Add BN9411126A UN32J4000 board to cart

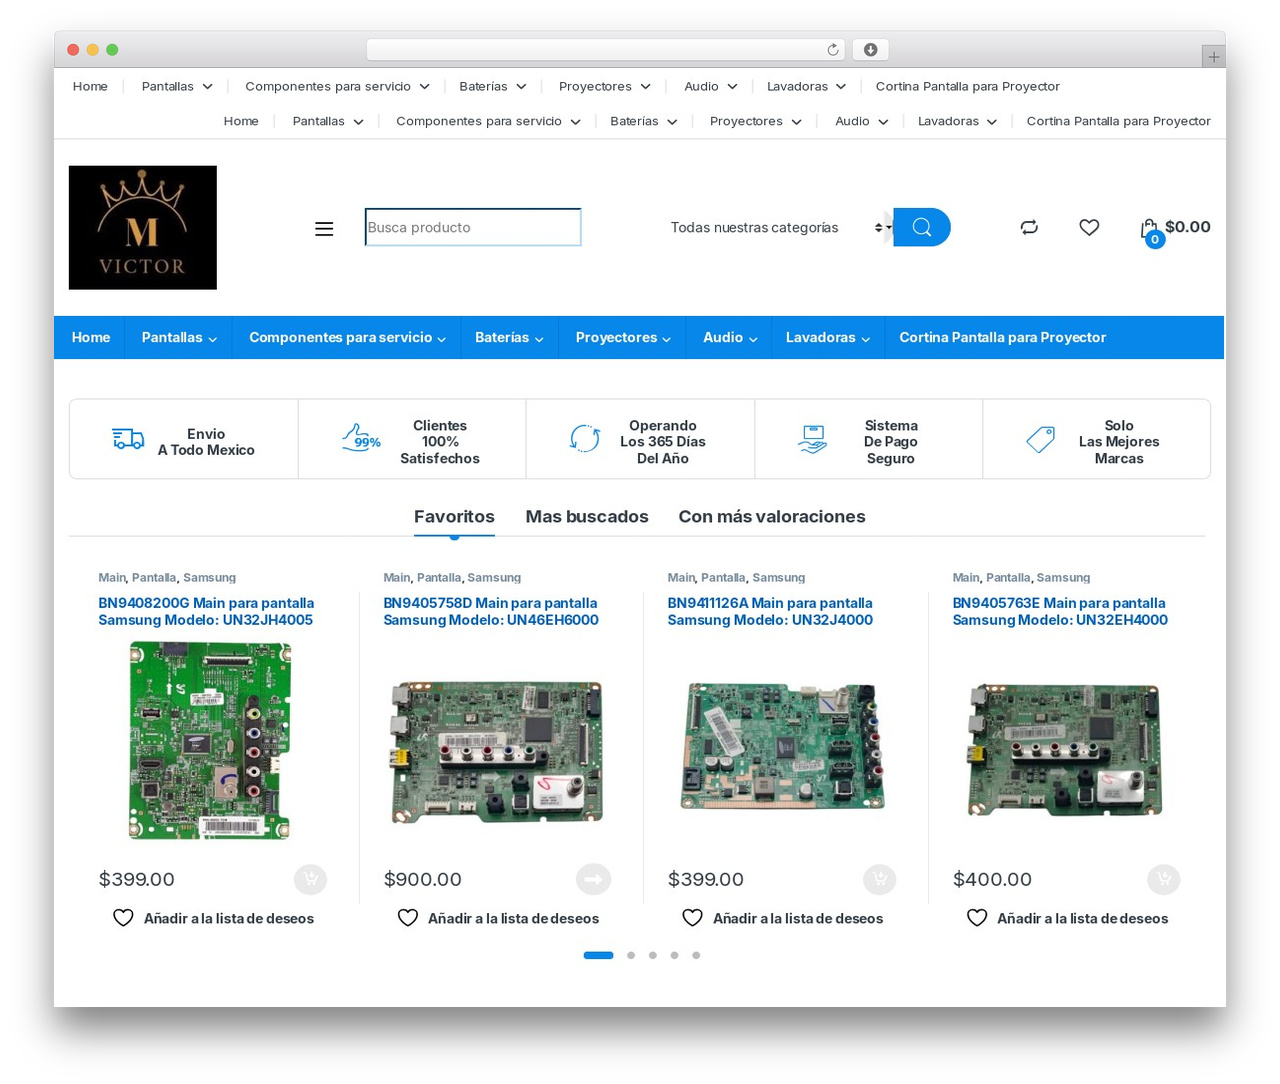tap(880, 879)
